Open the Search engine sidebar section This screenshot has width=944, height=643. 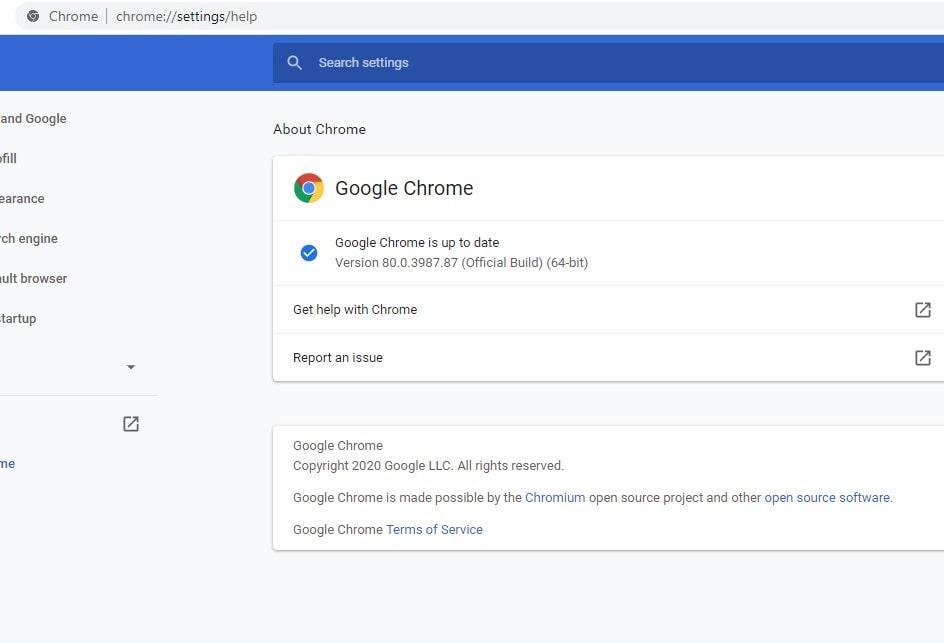point(29,238)
